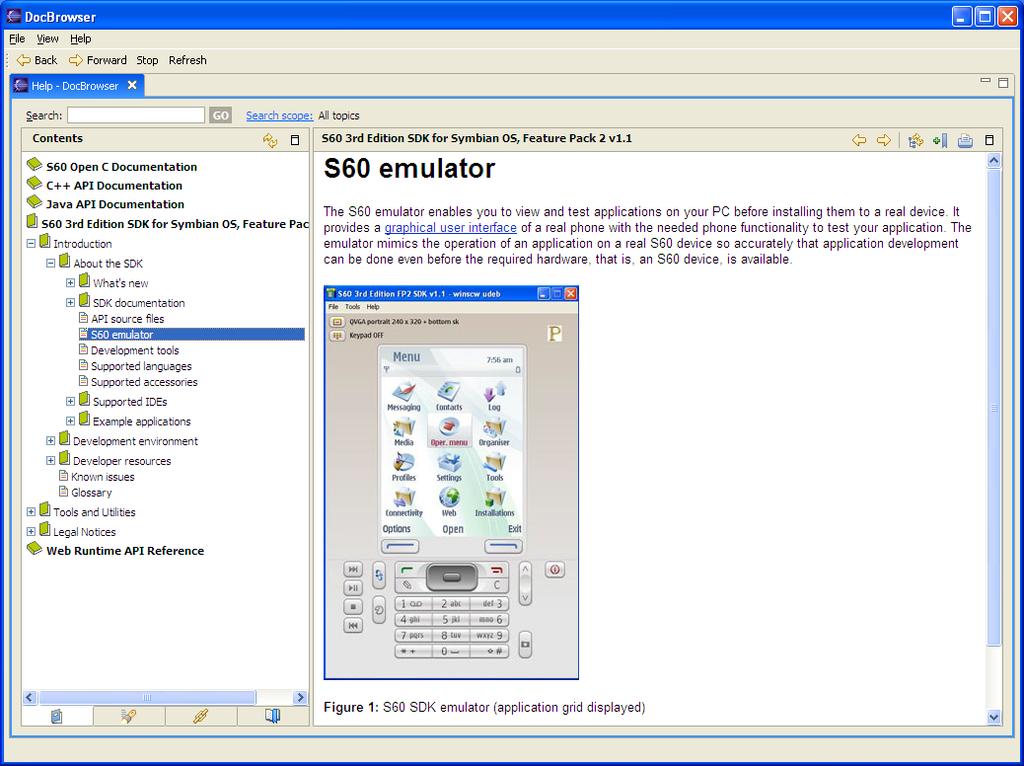Expand the Supported IDEs node
Screen dimensions: 1024x766
click(70, 402)
